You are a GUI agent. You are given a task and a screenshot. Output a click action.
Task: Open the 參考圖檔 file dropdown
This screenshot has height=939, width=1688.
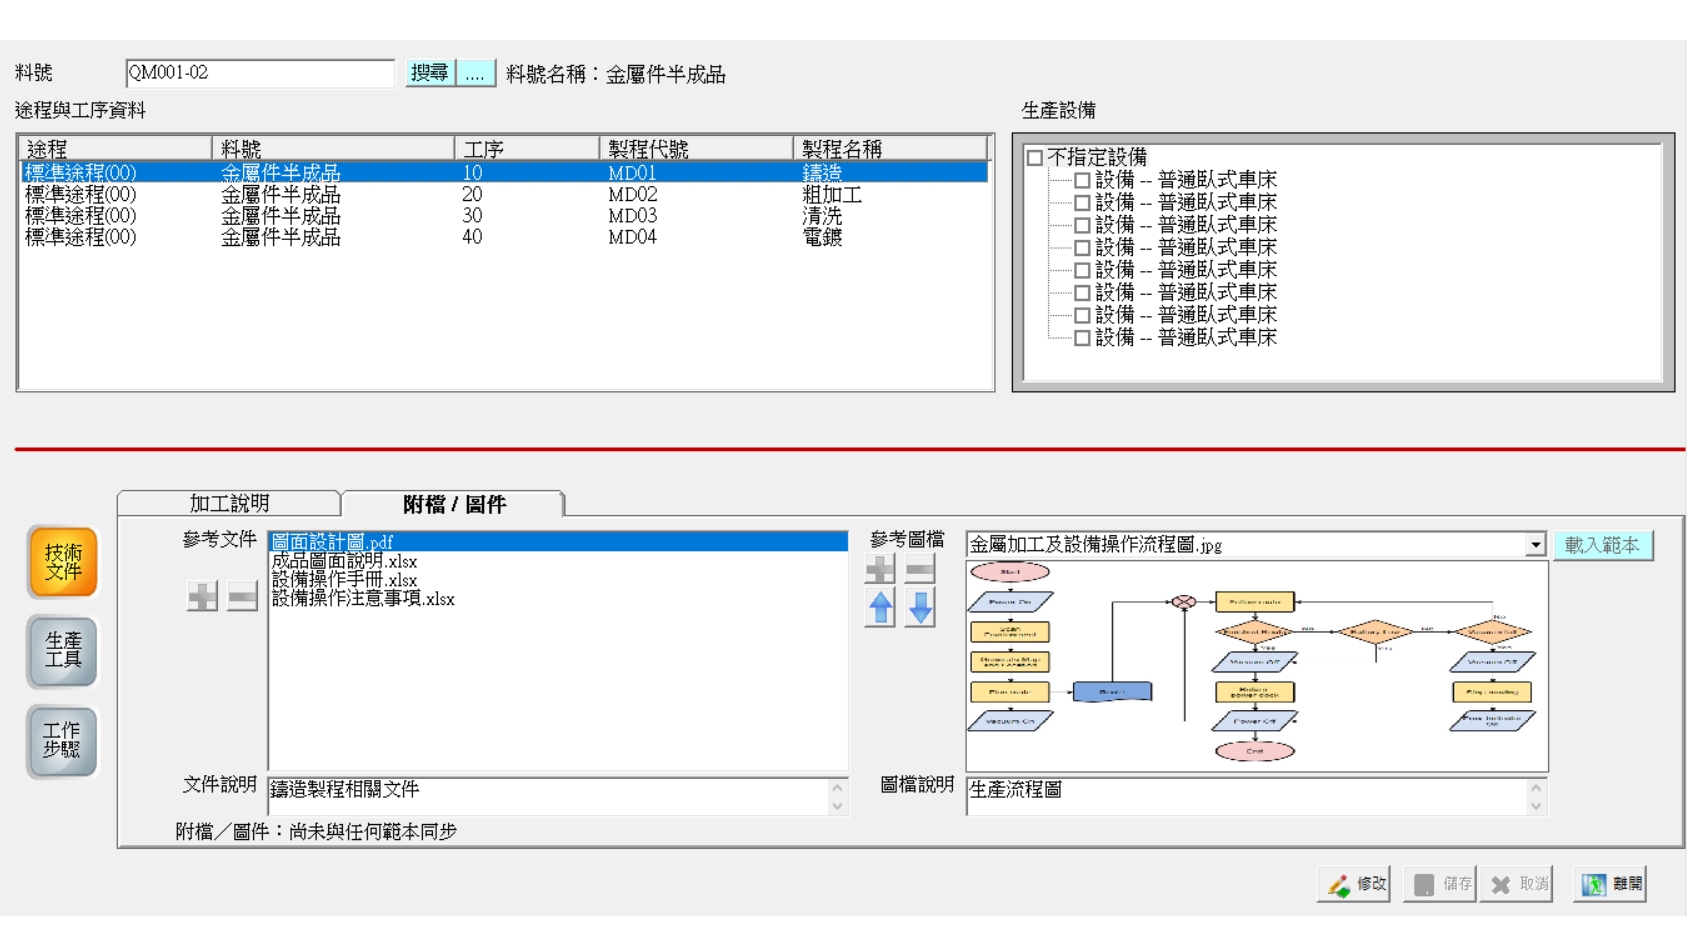click(x=1535, y=544)
